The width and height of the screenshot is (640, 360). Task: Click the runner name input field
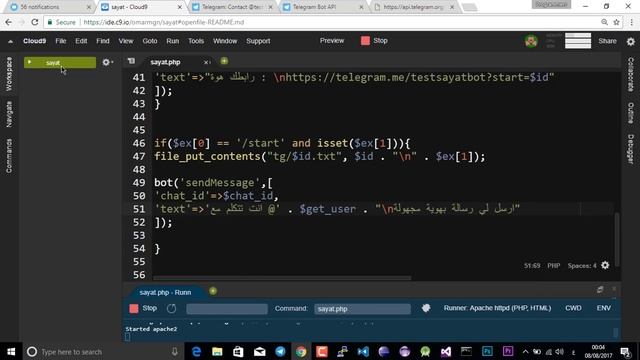tap(227, 309)
